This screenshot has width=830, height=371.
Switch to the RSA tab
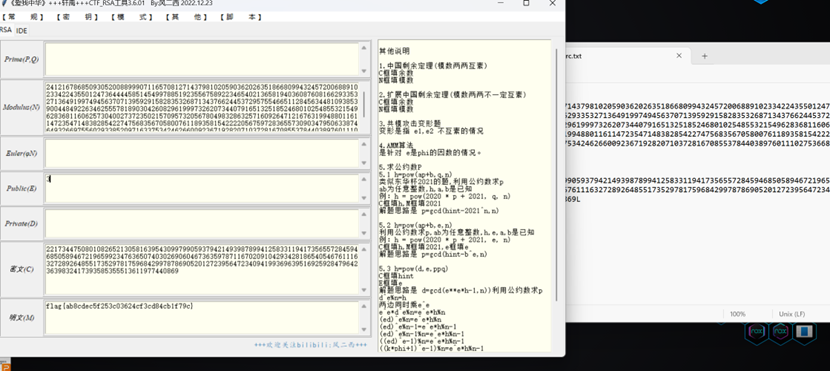tap(6, 30)
